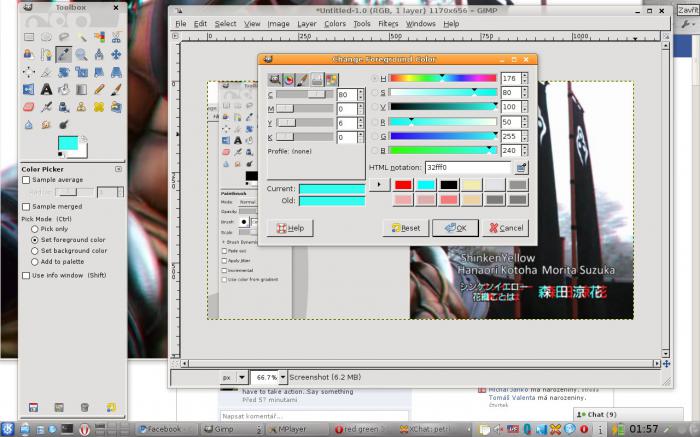Select the Paintbrush tool
Viewport: 700px width, 437px height.
pyautogui.click(x=116, y=89)
